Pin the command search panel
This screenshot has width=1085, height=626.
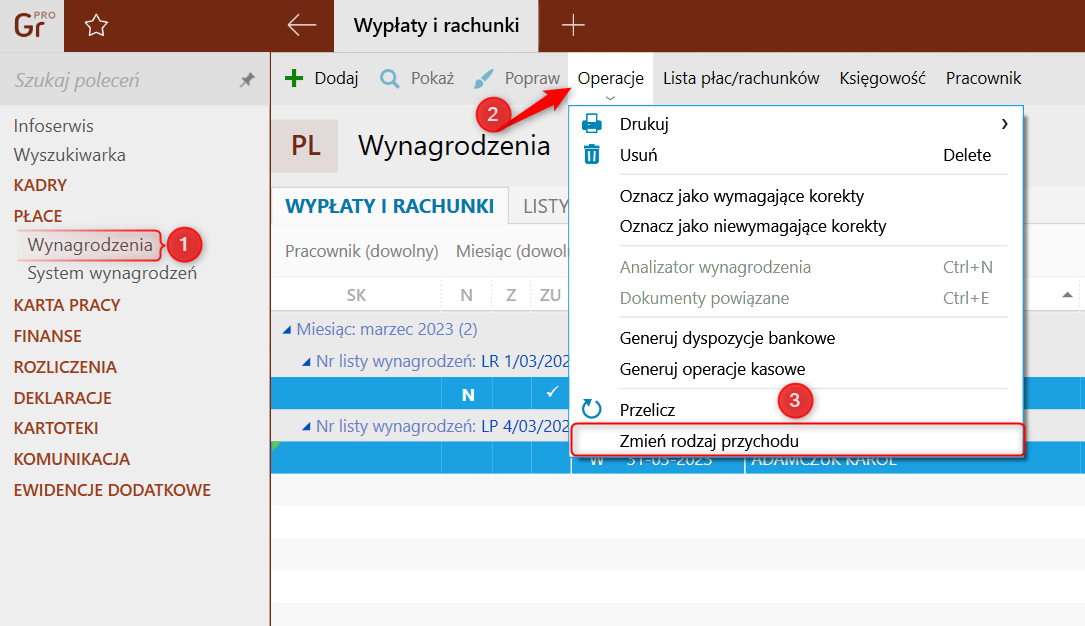pyautogui.click(x=247, y=80)
